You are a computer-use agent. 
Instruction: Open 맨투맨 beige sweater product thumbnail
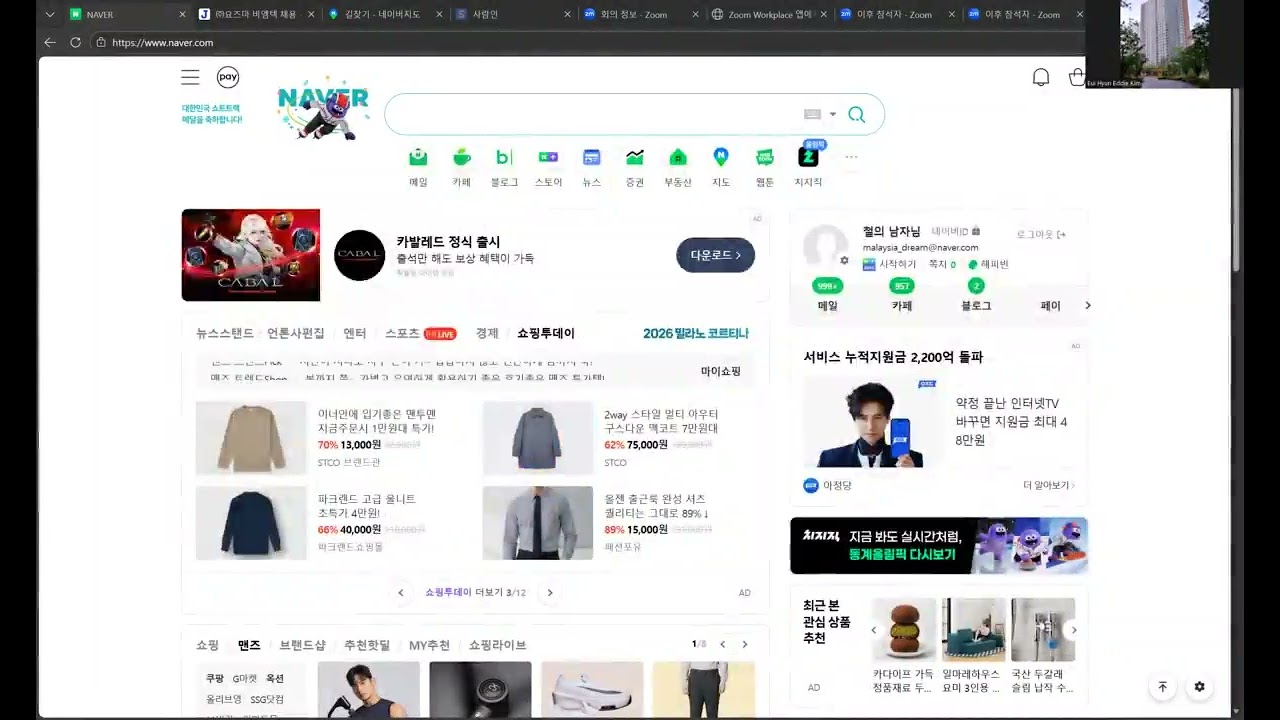click(x=251, y=438)
